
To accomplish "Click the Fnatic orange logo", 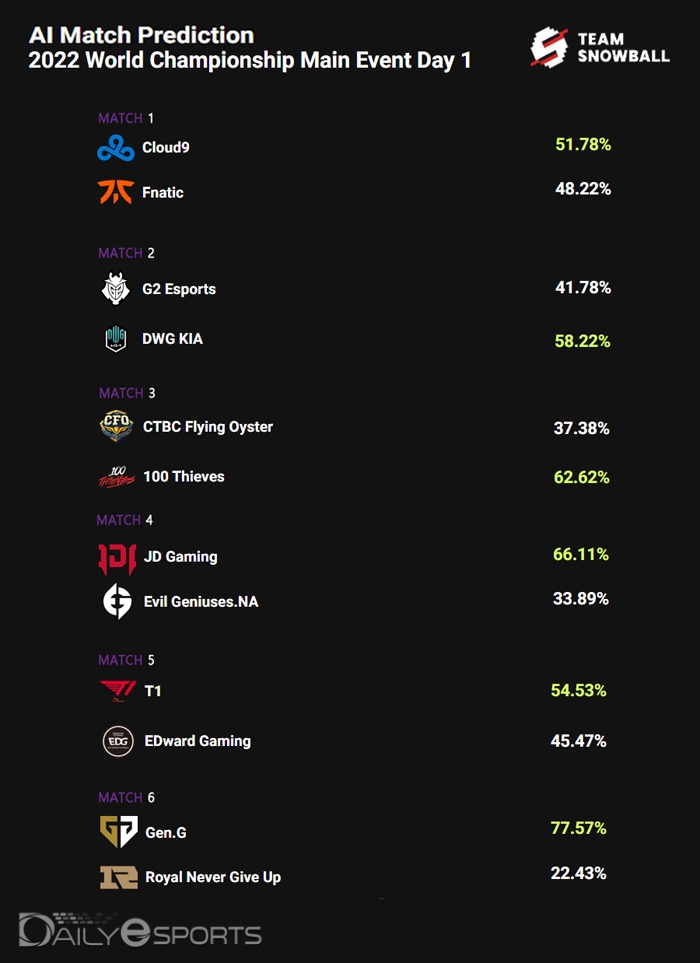I will coord(116,191).
